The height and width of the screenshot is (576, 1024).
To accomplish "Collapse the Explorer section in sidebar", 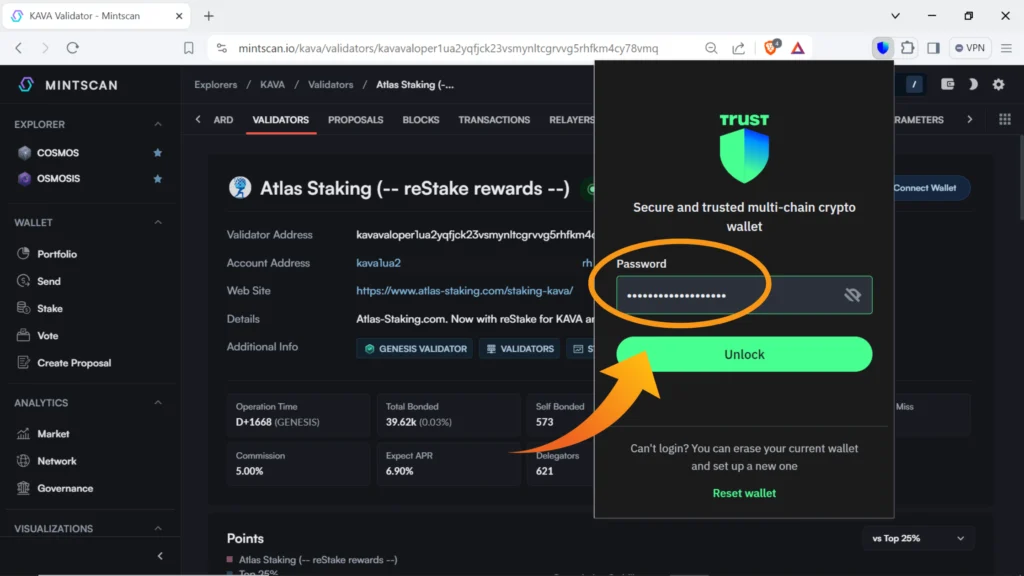I will click(x=157, y=124).
